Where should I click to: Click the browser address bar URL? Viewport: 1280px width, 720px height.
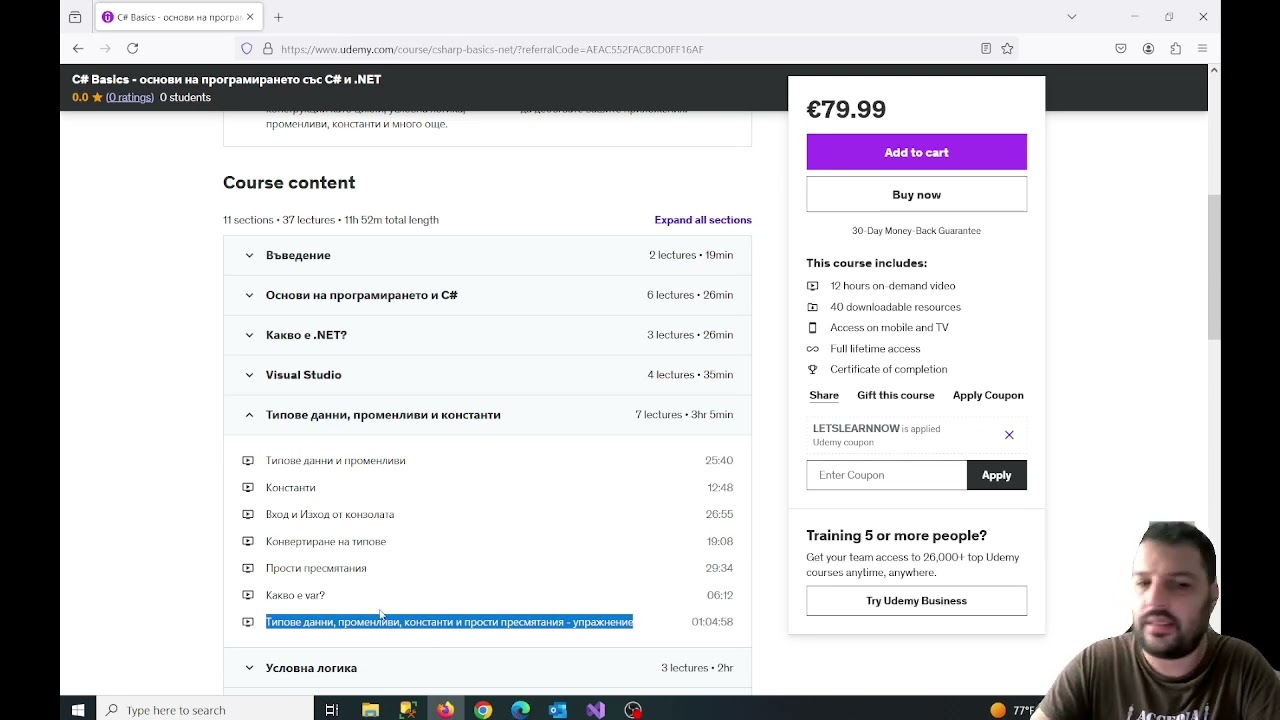(x=492, y=49)
